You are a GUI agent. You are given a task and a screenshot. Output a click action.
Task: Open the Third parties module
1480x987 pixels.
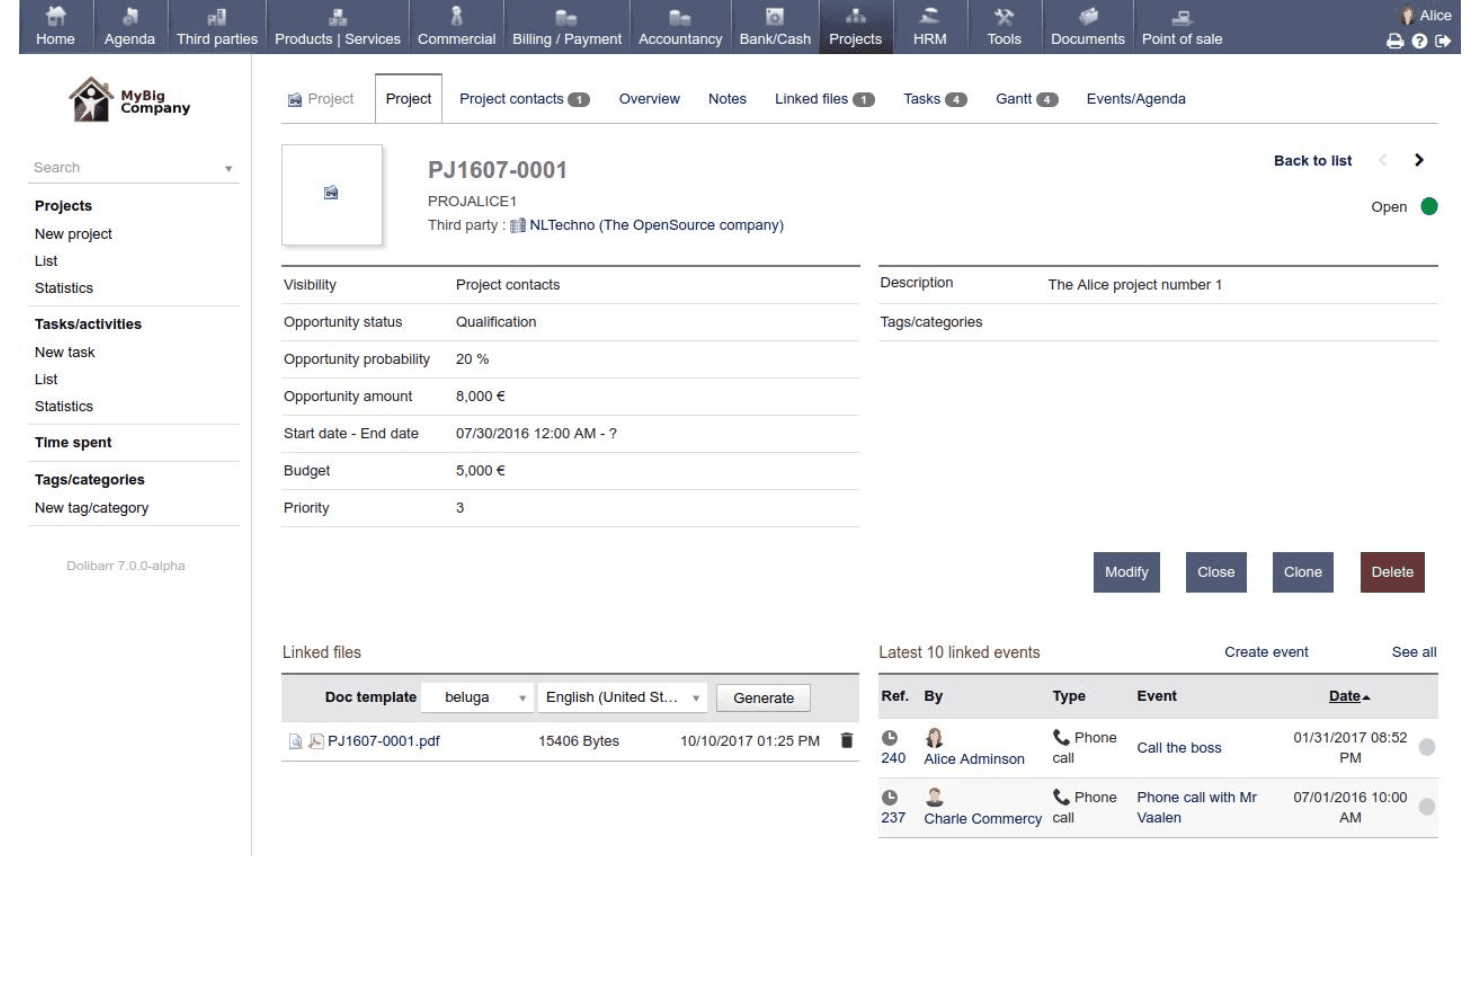pyautogui.click(x=217, y=27)
